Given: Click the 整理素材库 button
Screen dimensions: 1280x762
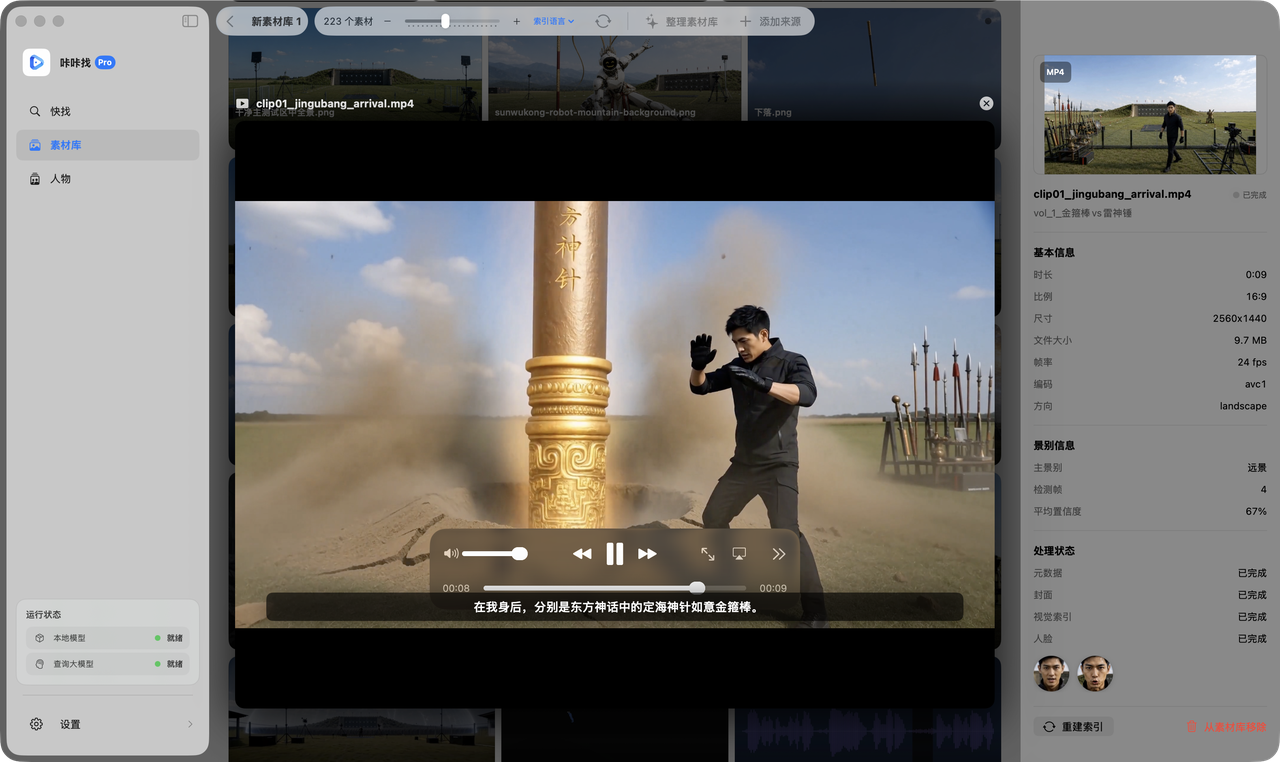Looking at the screenshot, I should click(x=682, y=21).
